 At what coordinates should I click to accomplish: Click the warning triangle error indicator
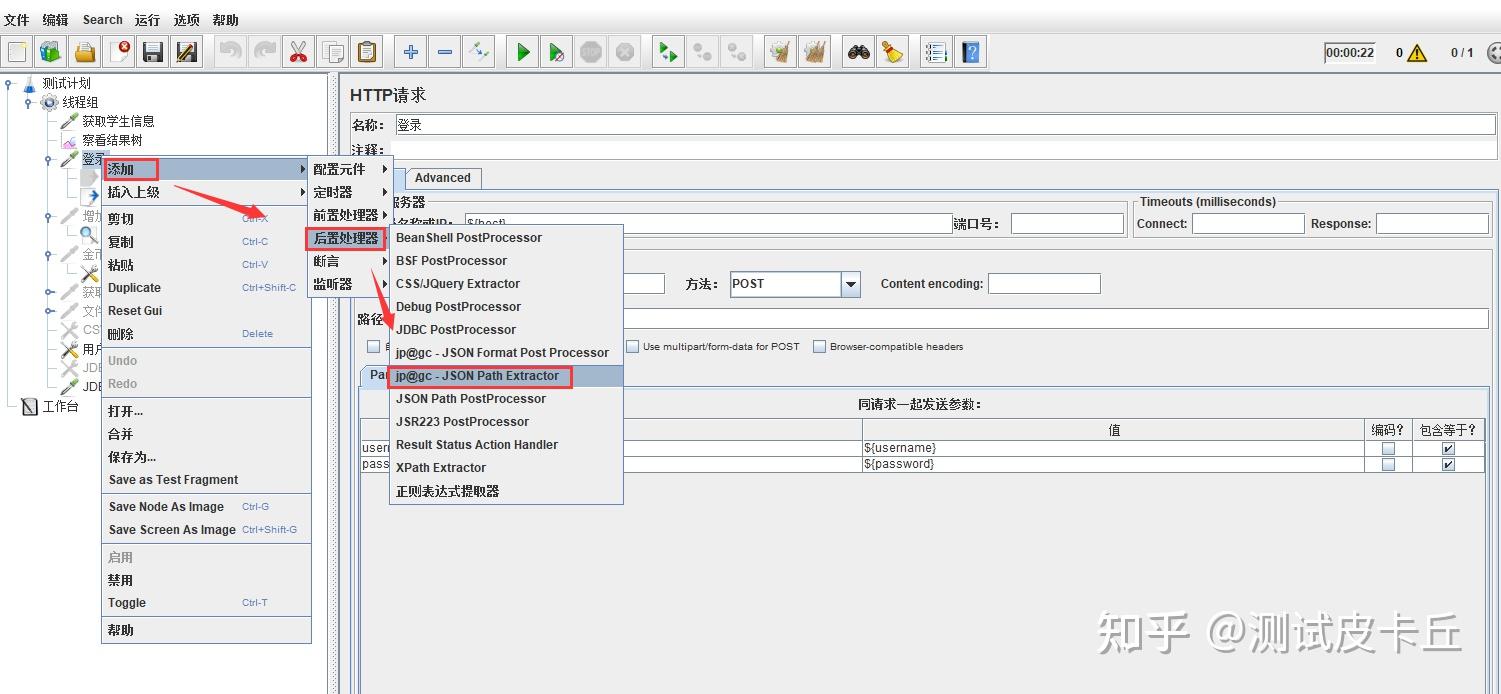(x=1417, y=53)
